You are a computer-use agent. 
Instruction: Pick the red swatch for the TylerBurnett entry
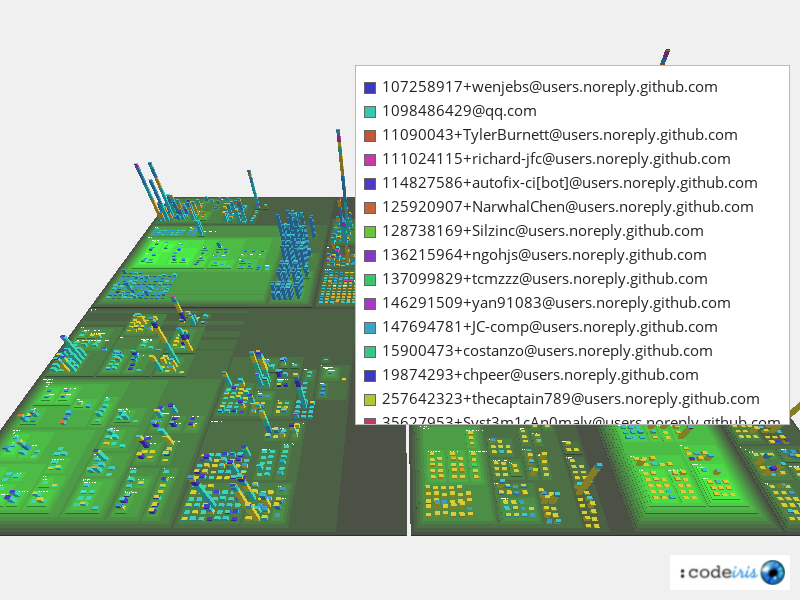pos(370,136)
